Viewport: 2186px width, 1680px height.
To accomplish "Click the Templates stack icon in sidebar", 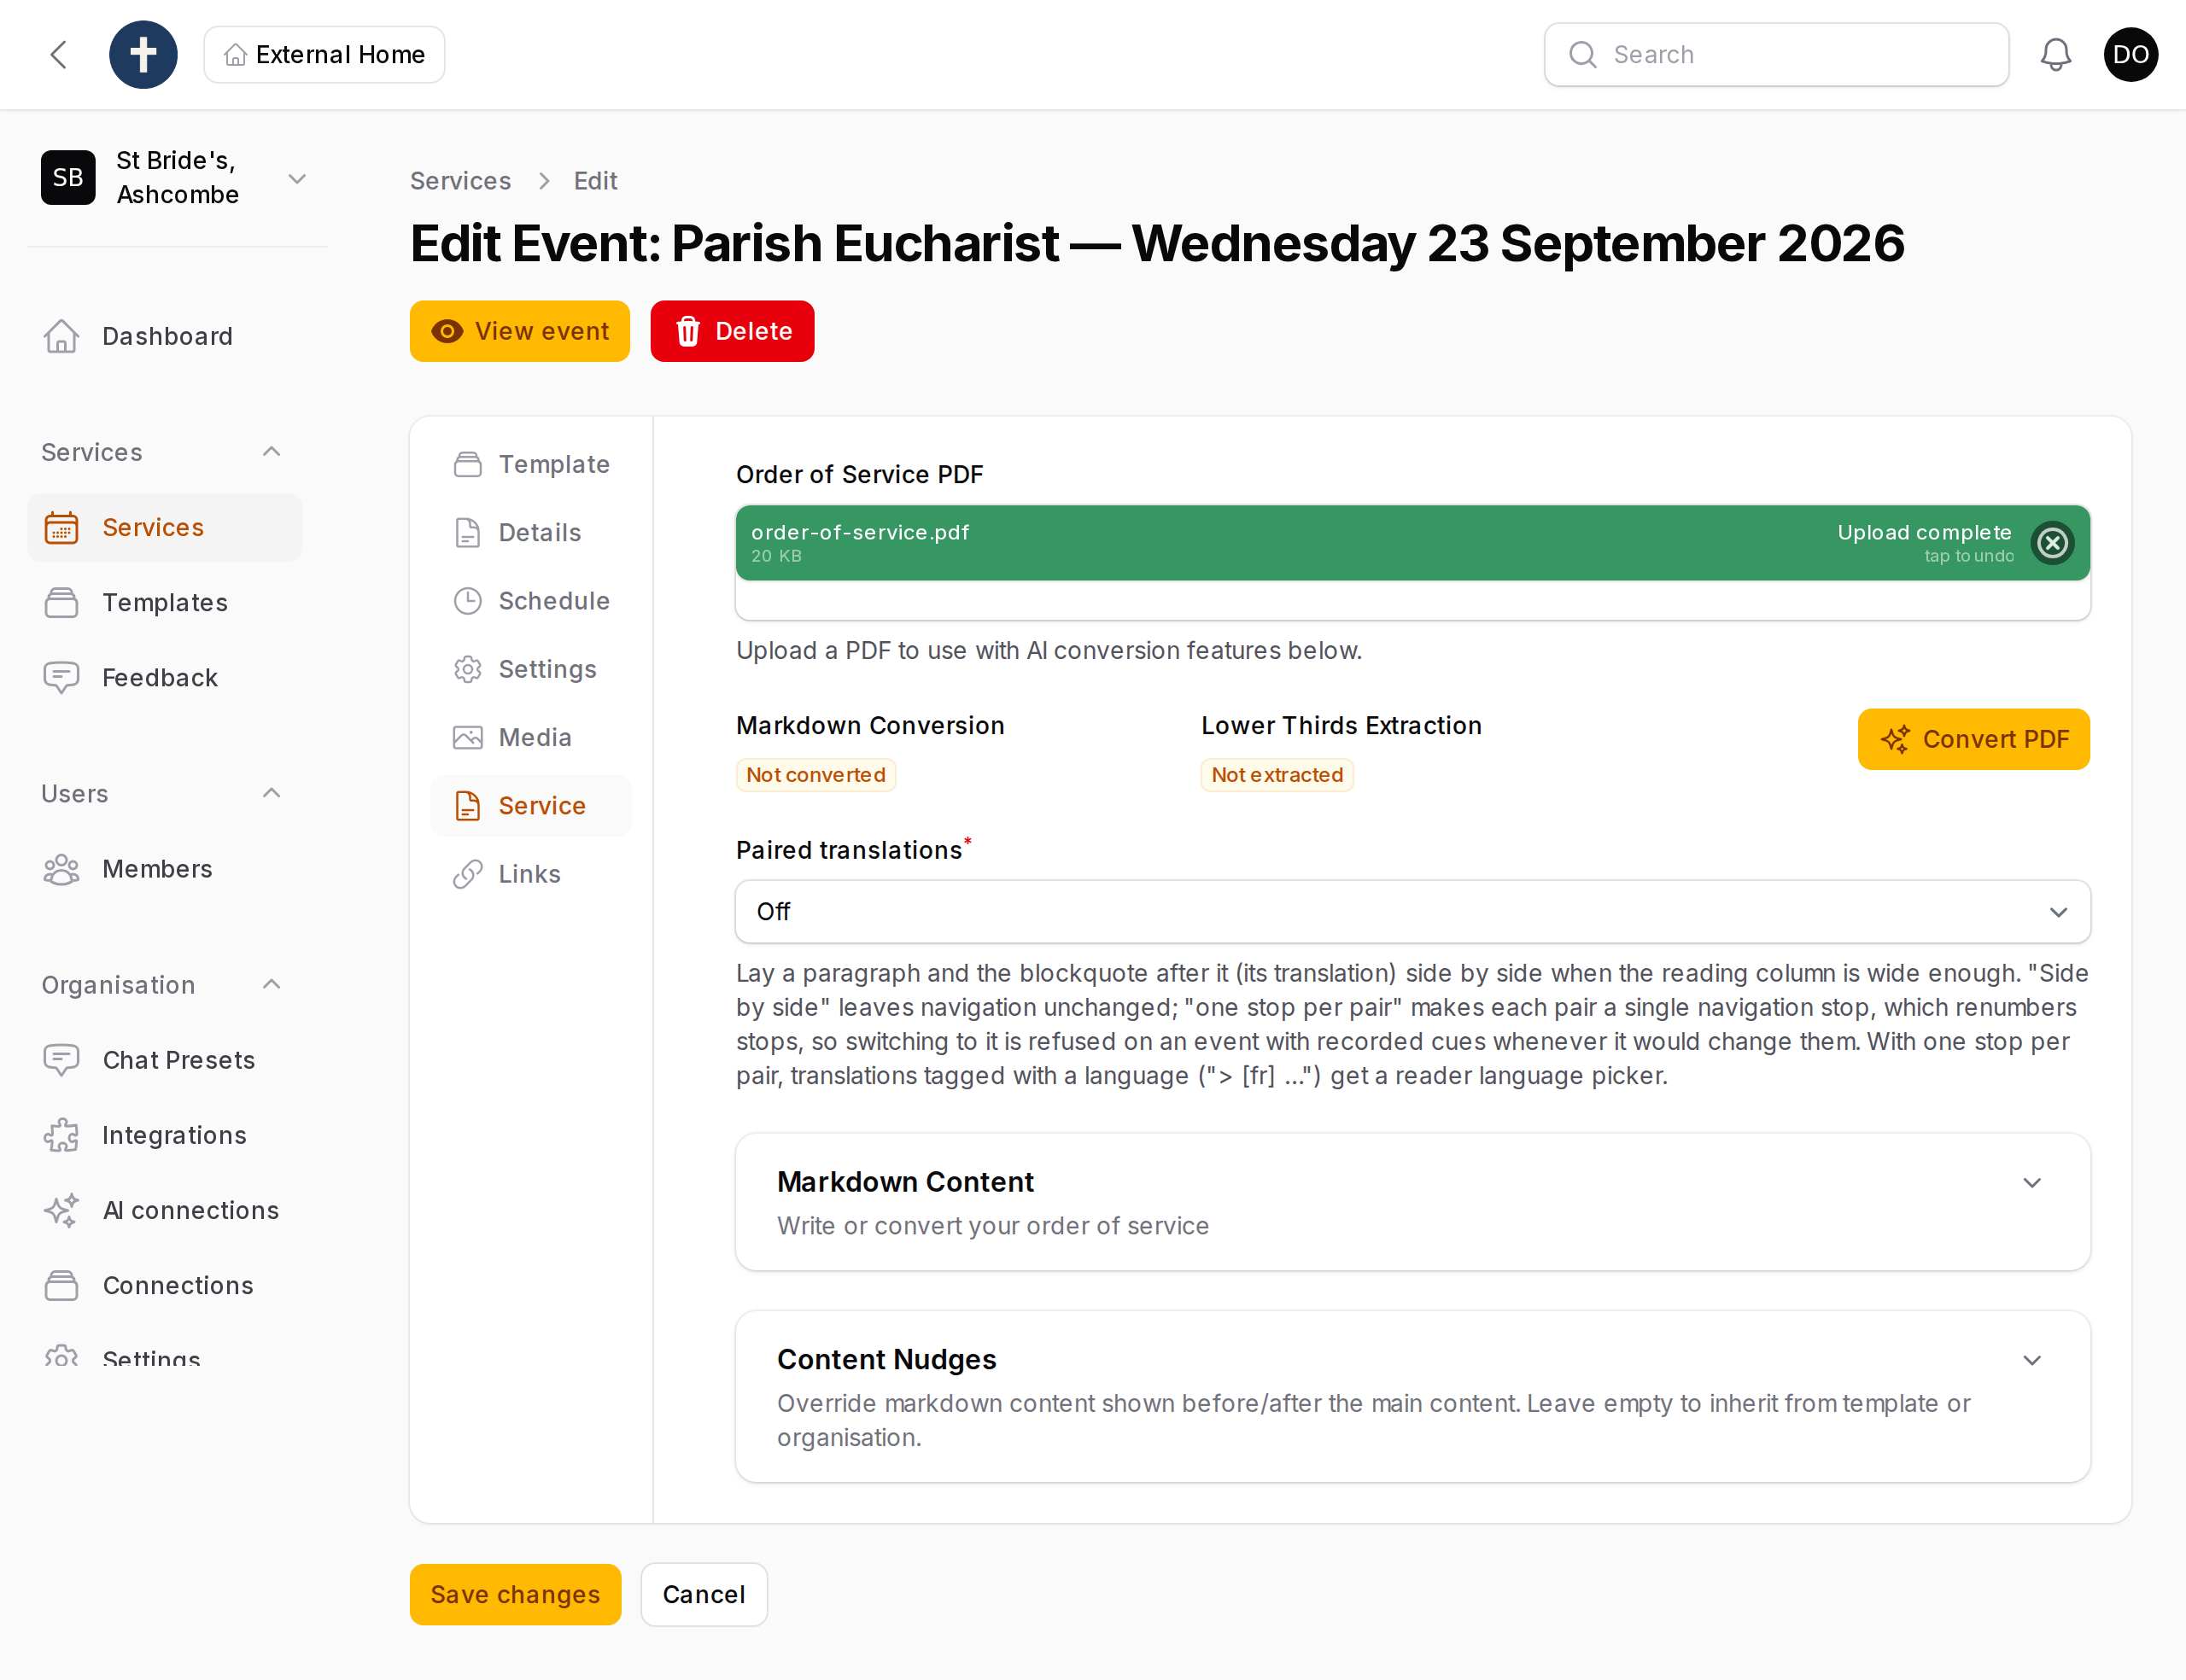I will click(x=61, y=603).
